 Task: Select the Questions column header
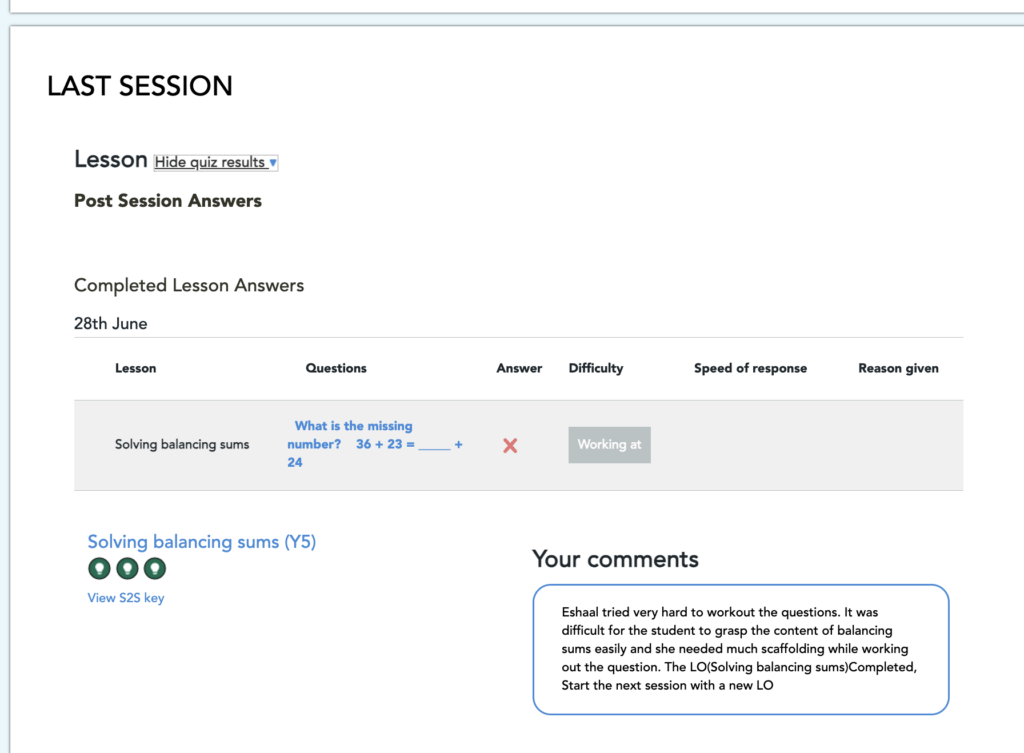click(x=336, y=368)
